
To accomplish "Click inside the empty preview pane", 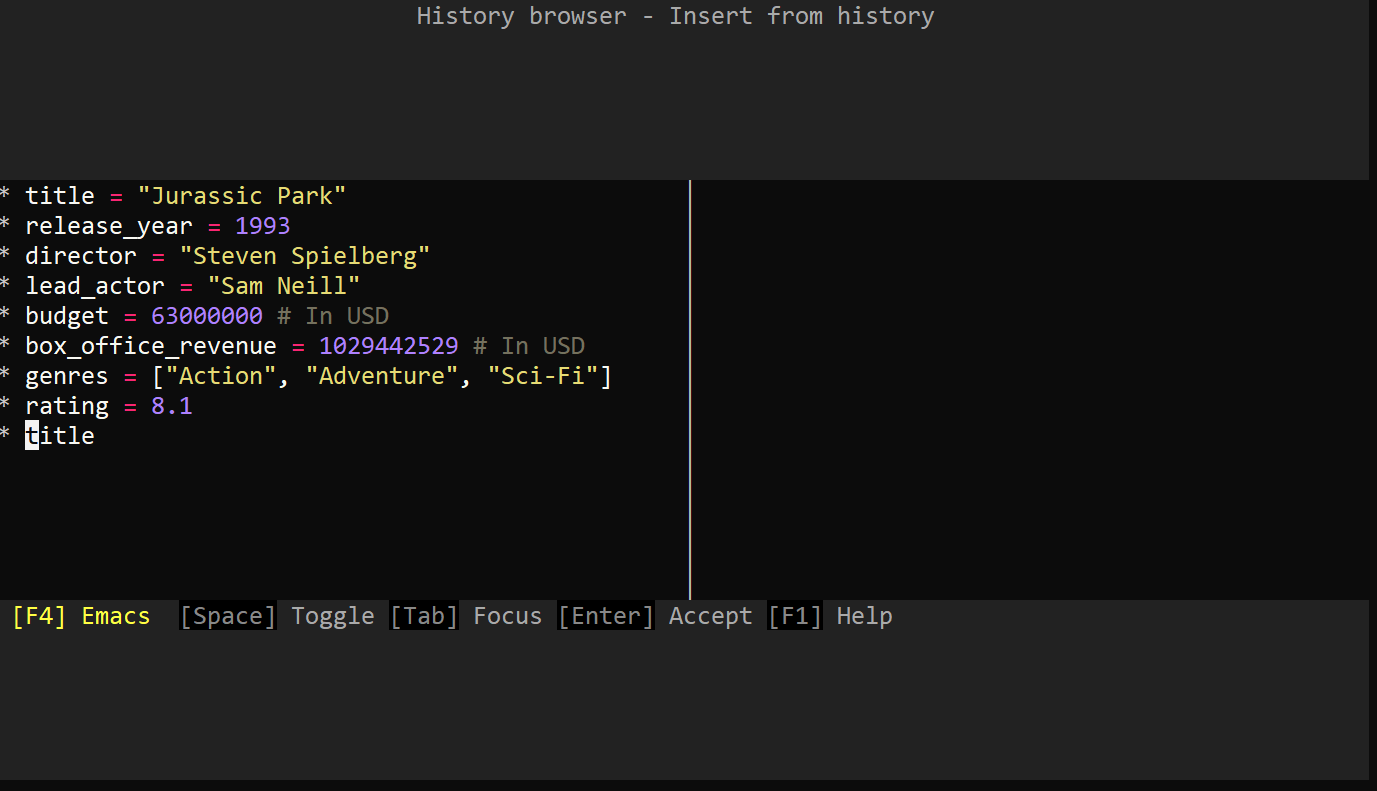I will click(x=1030, y=390).
